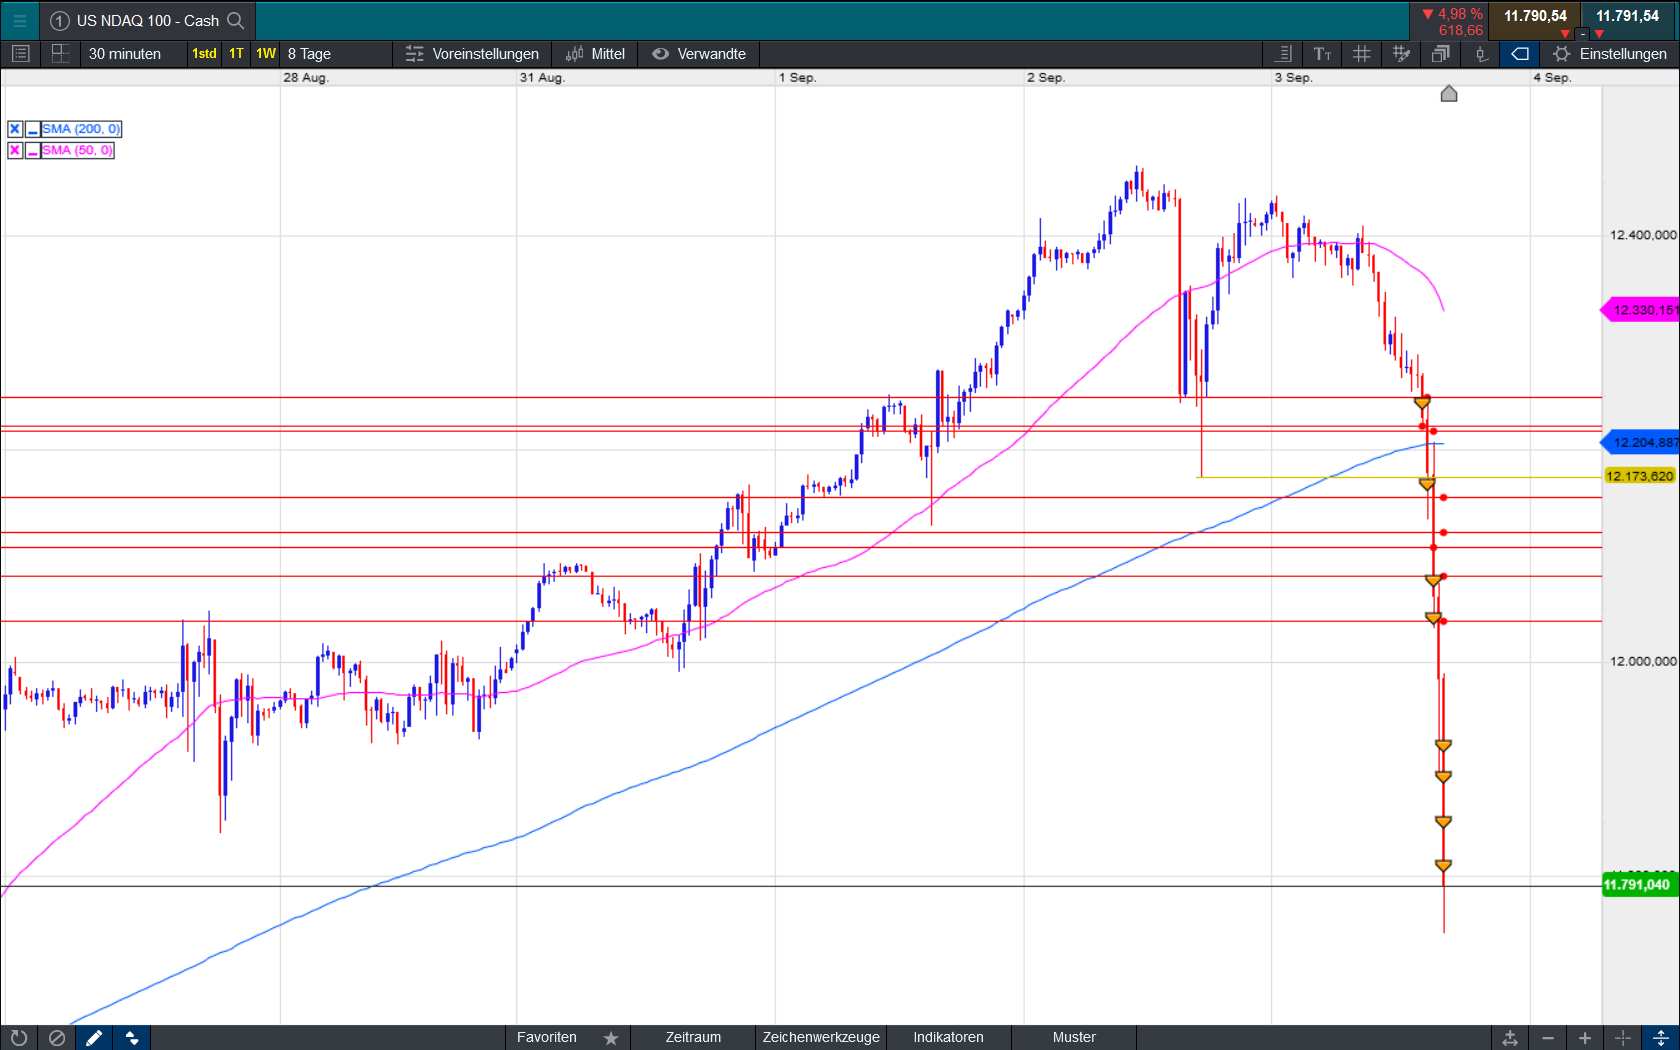Click the magnifier search icon beside US NDAQ 100
This screenshot has height=1050, width=1680.
[x=236, y=20]
